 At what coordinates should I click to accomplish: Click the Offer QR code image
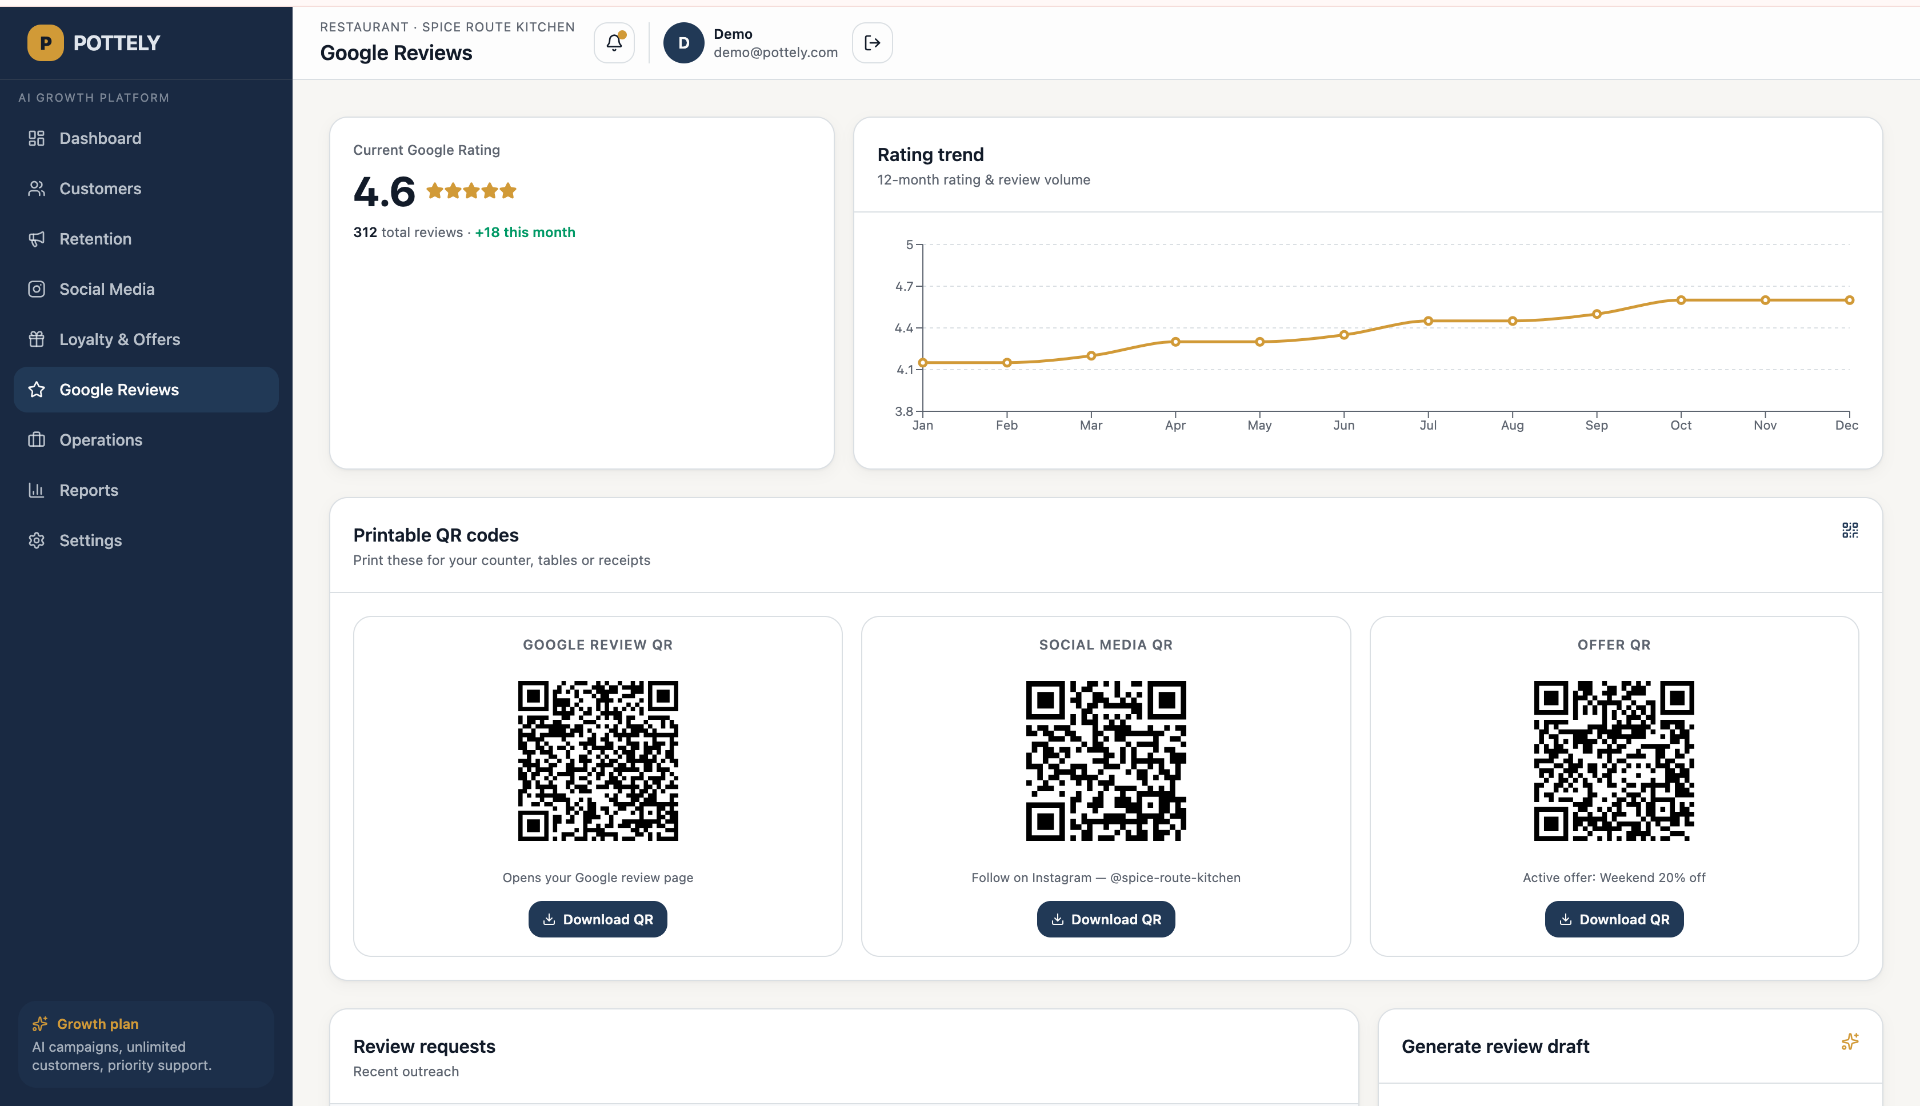1614,761
